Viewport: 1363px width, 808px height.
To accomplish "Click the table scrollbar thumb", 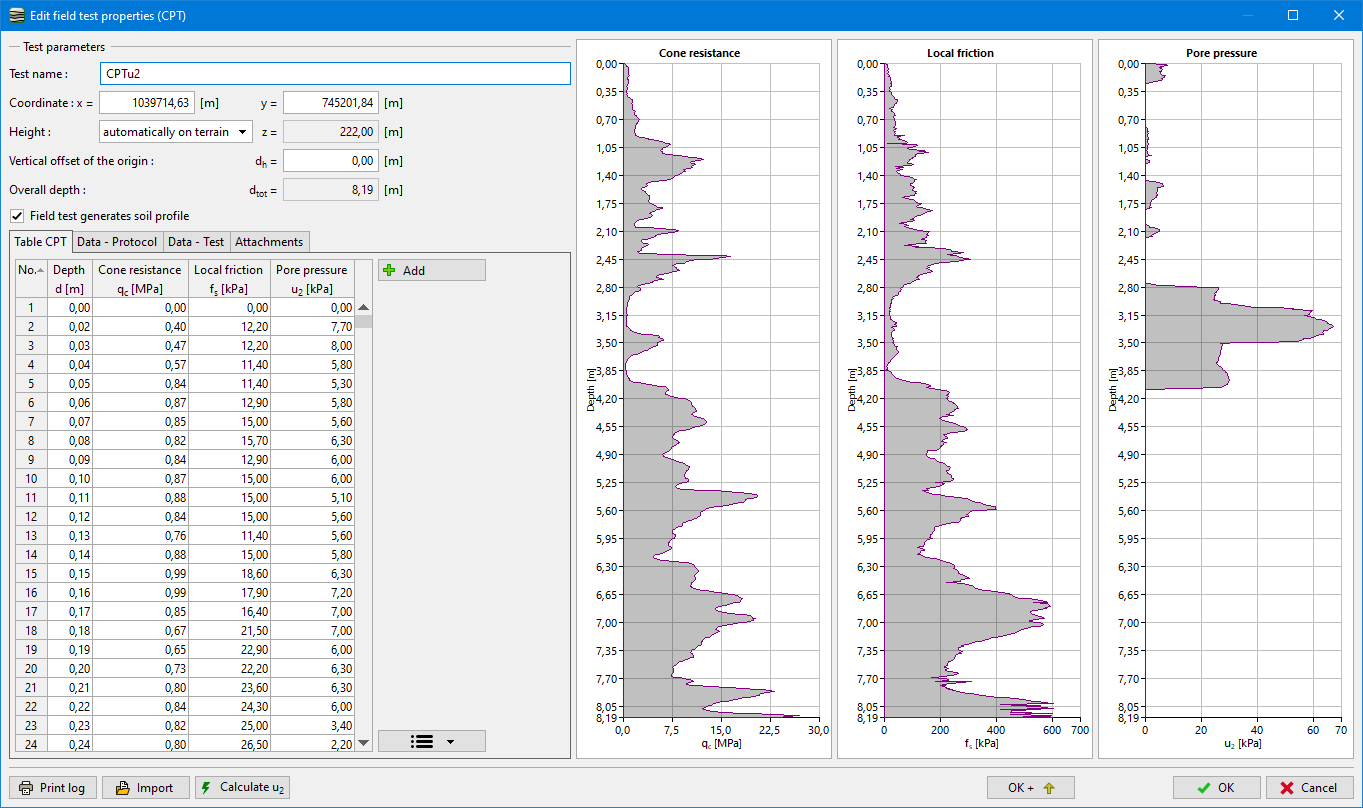I will 364,322.
